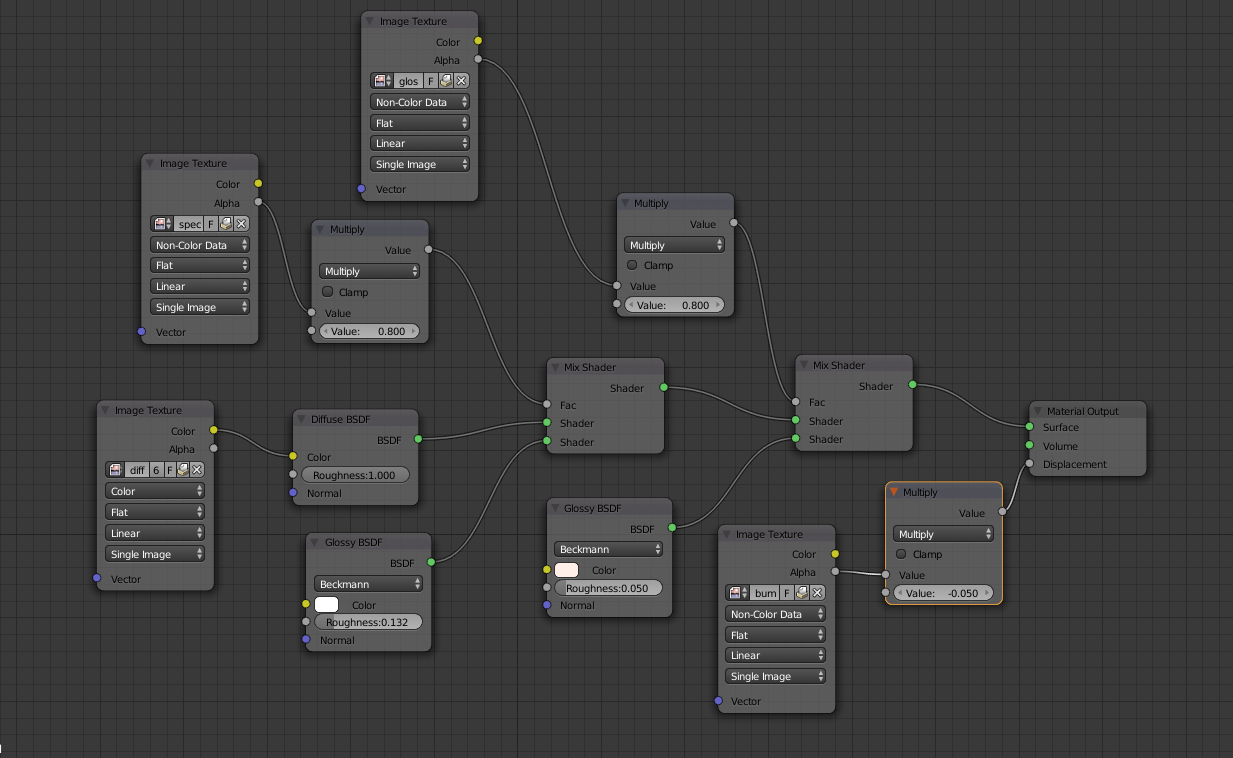Collapse the Diffuse BSDF node
Screen dimensions: 1233x758
click(303, 419)
